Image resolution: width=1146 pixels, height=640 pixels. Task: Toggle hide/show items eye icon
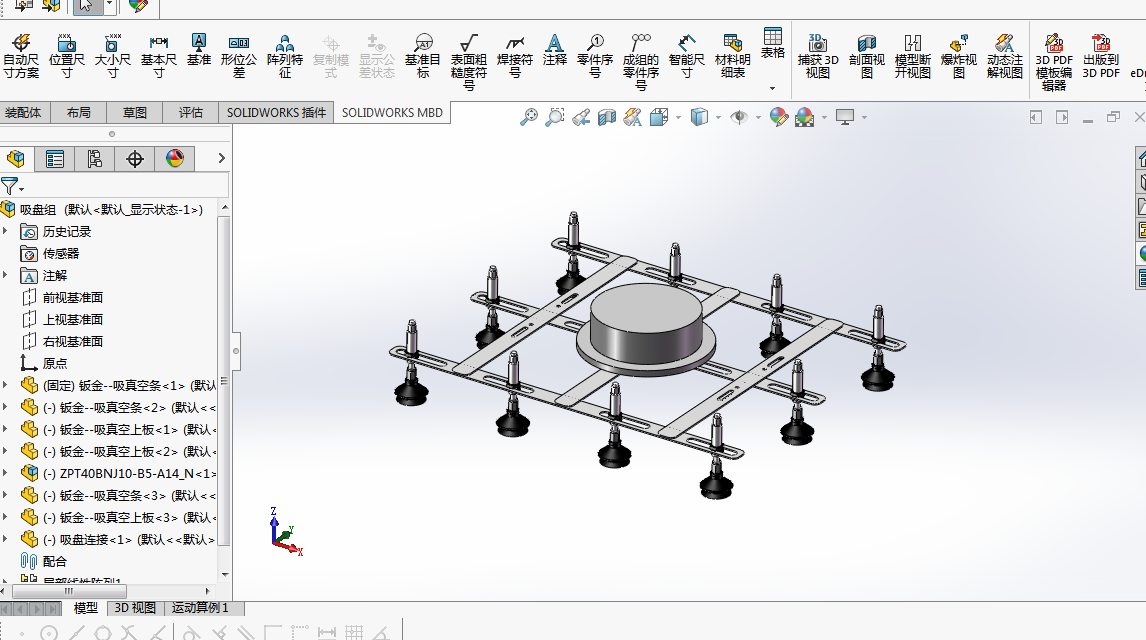[739, 117]
